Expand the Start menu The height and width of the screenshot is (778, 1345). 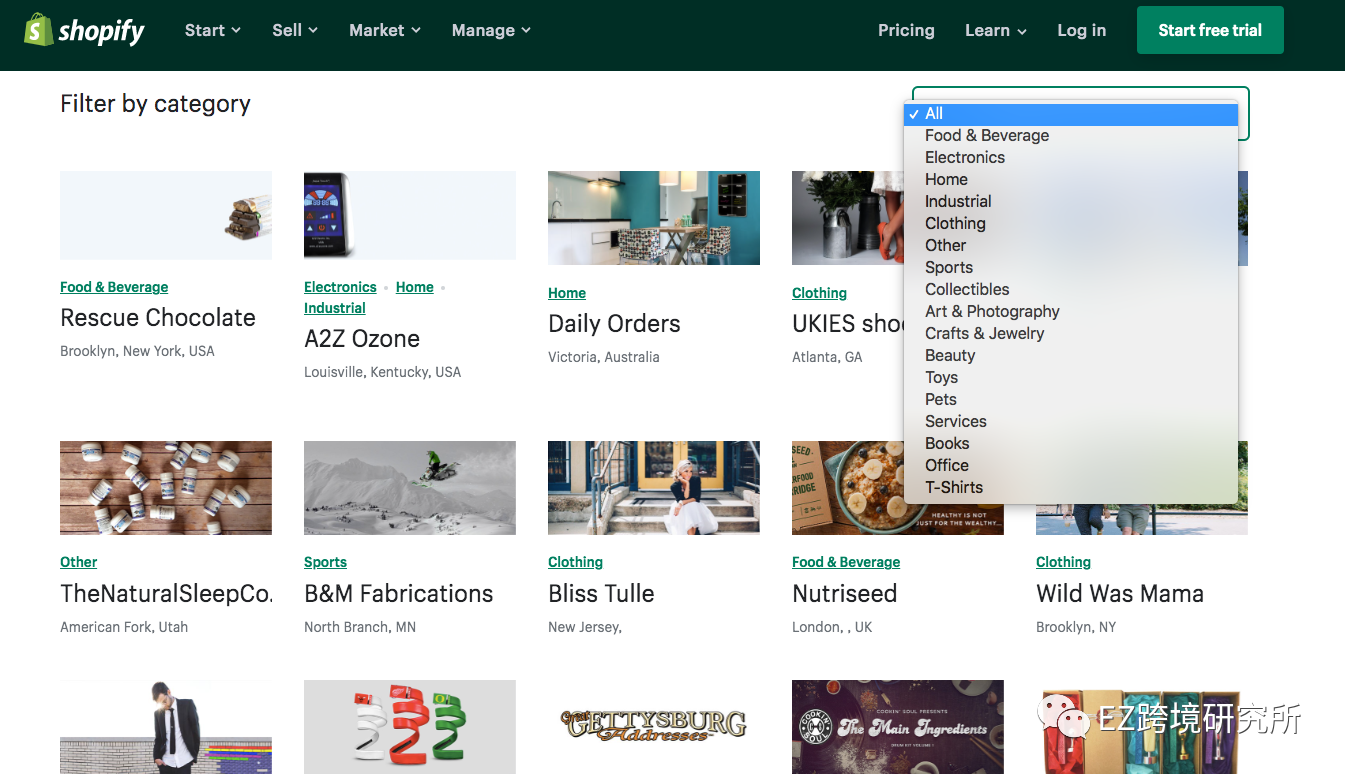click(x=212, y=30)
